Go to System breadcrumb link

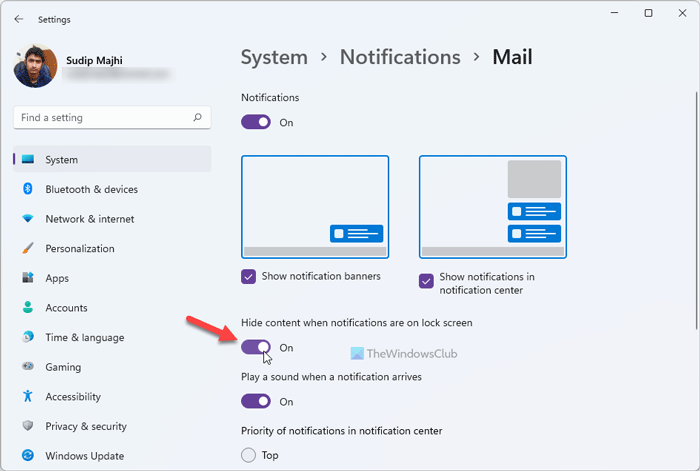click(274, 57)
